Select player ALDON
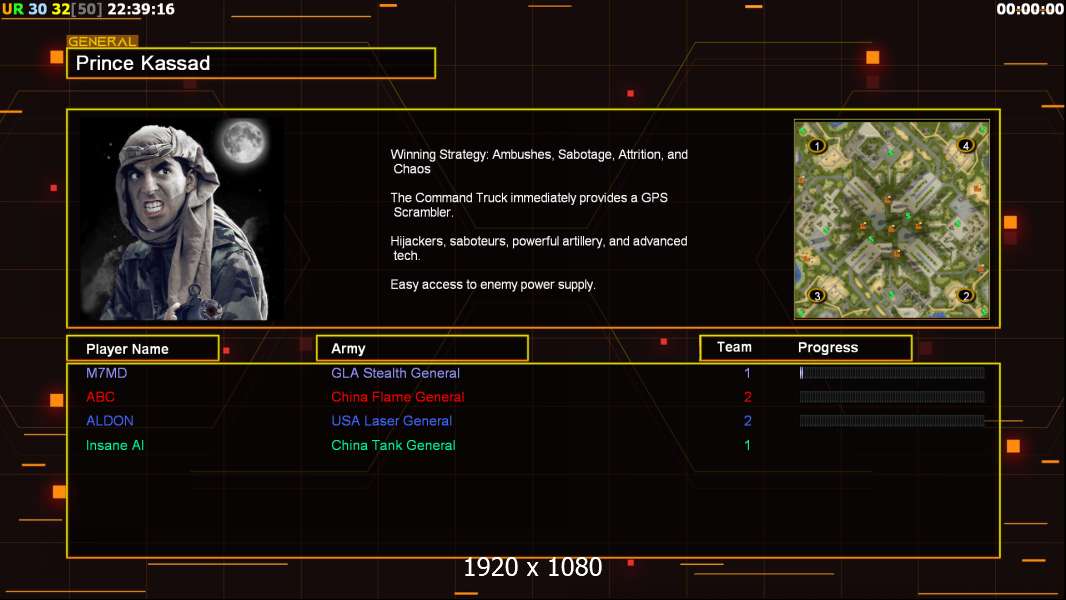The image size is (1066, 600). click(109, 421)
